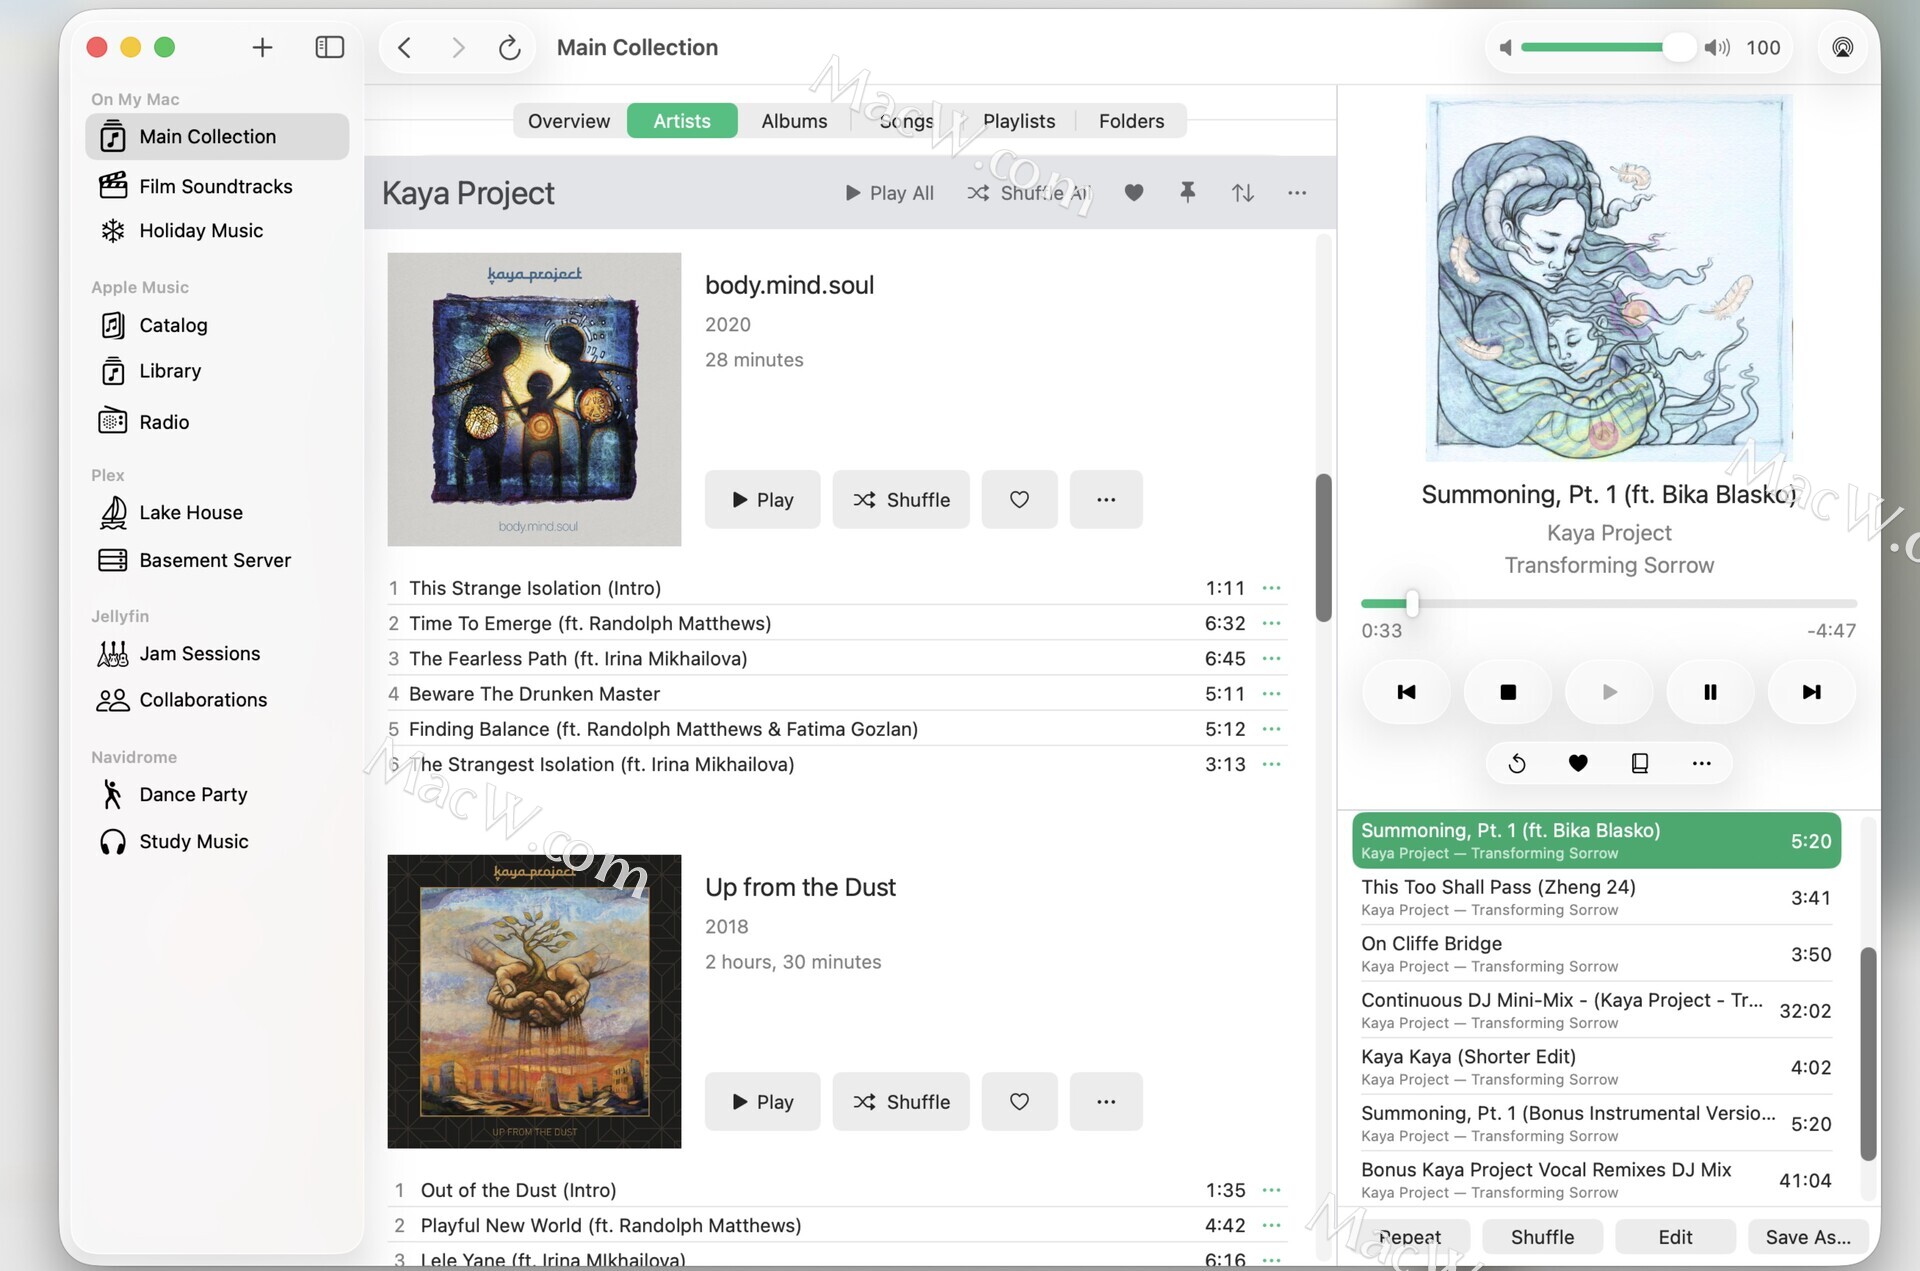The width and height of the screenshot is (1920, 1271).
Task: Open Film Soundtracks library
Action: click(x=217, y=186)
